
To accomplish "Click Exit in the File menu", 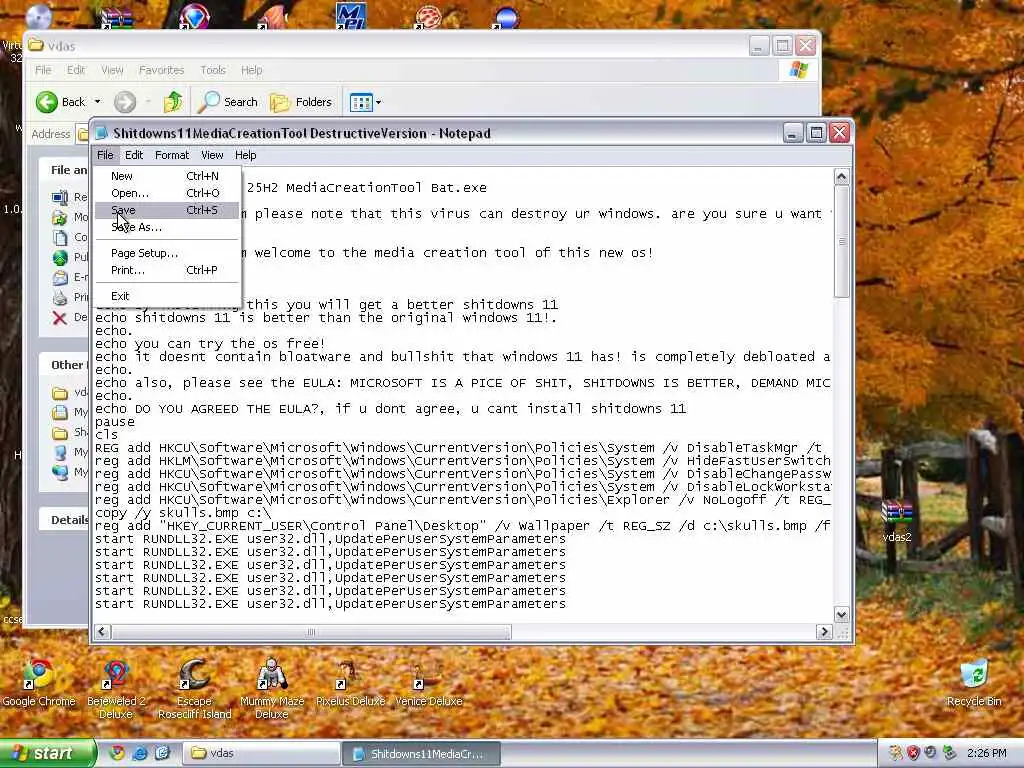I will click(167, 296).
